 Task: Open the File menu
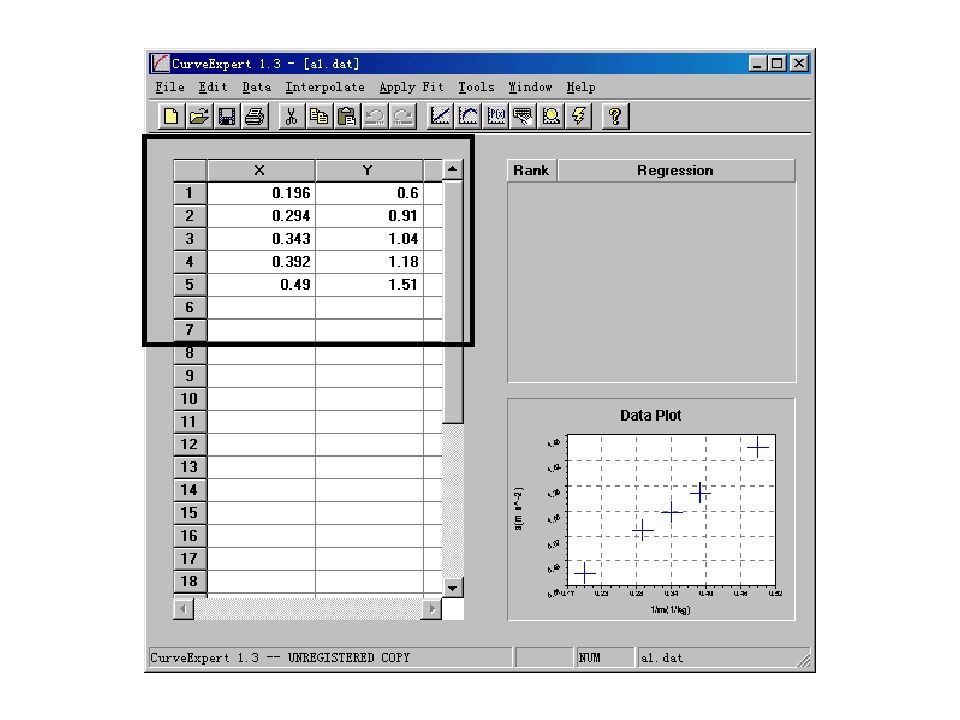(170, 87)
